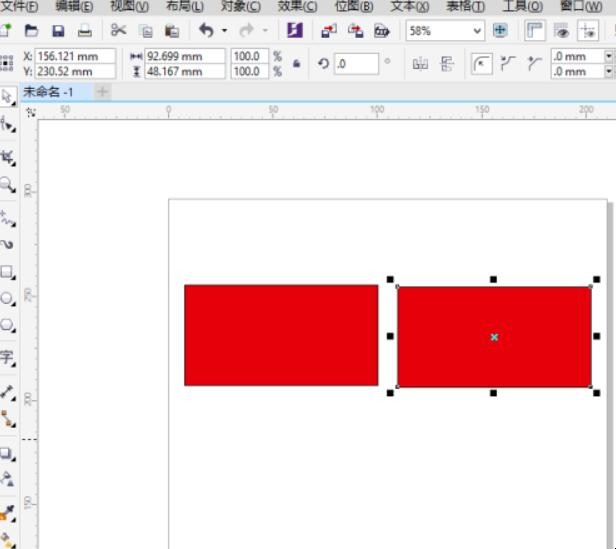Switch to the 未命名 -1 document tab
This screenshot has height=549, width=616.
point(50,91)
